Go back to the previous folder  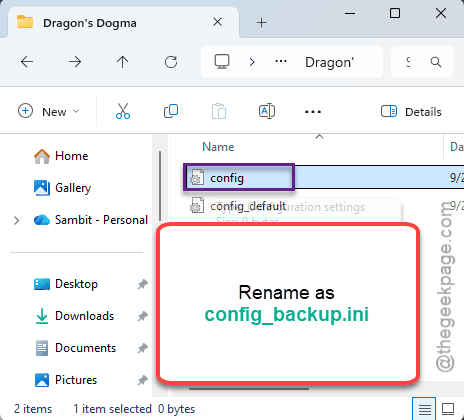[27, 62]
